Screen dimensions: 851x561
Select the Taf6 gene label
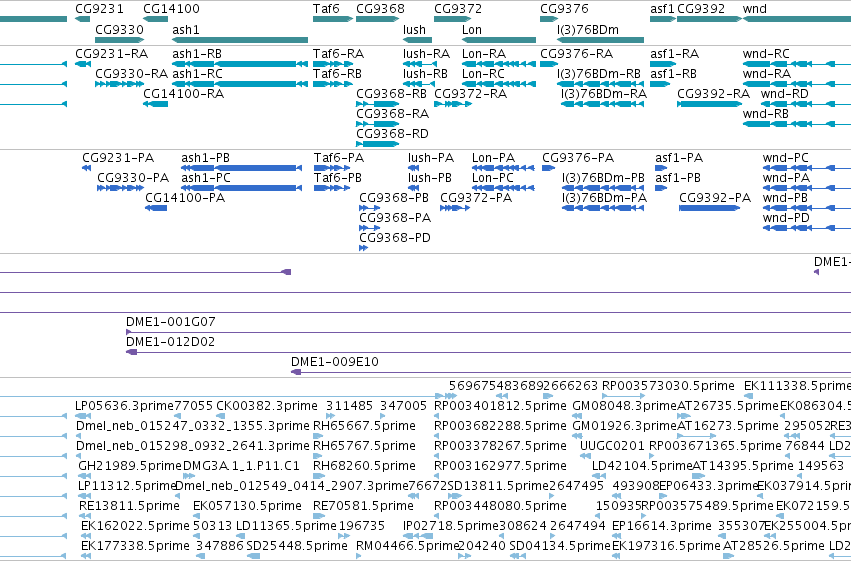[x=326, y=9]
